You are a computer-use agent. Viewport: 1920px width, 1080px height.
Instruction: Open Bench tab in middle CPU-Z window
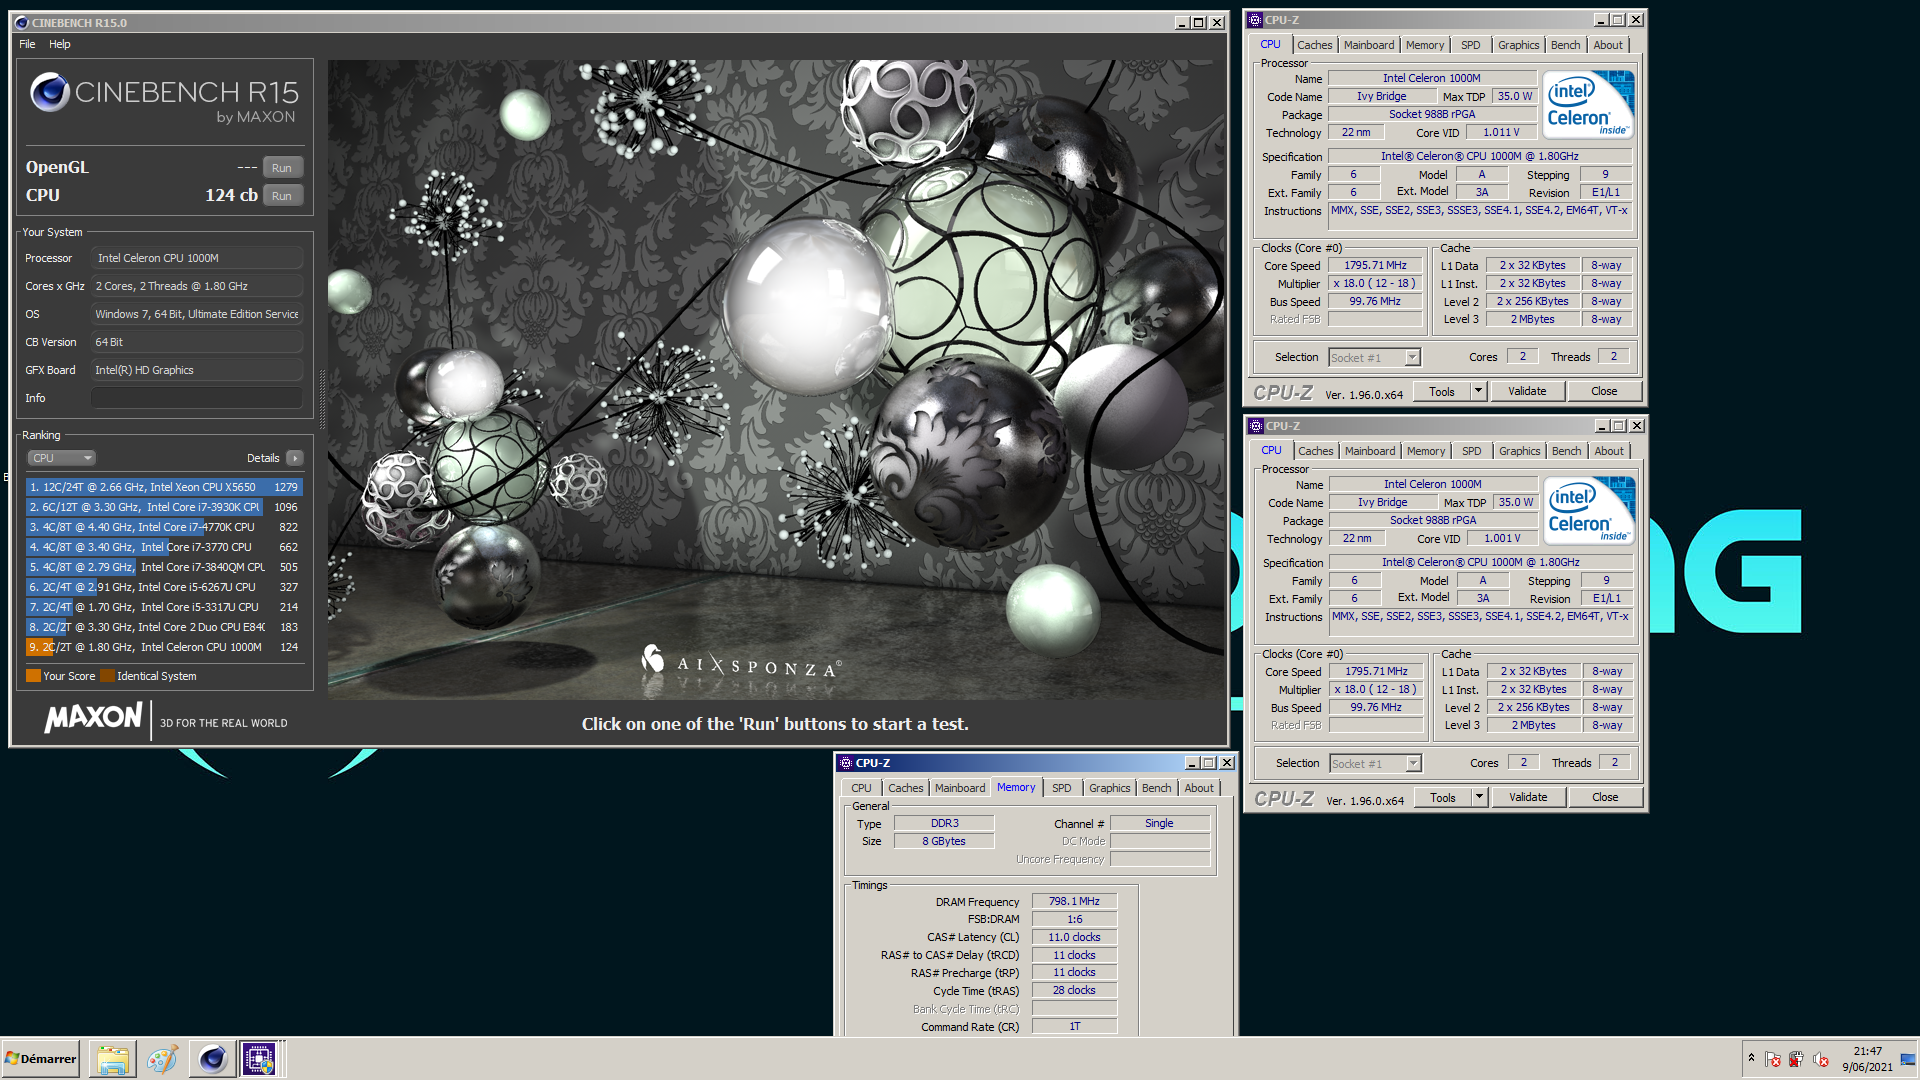(x=1566, y=451)
